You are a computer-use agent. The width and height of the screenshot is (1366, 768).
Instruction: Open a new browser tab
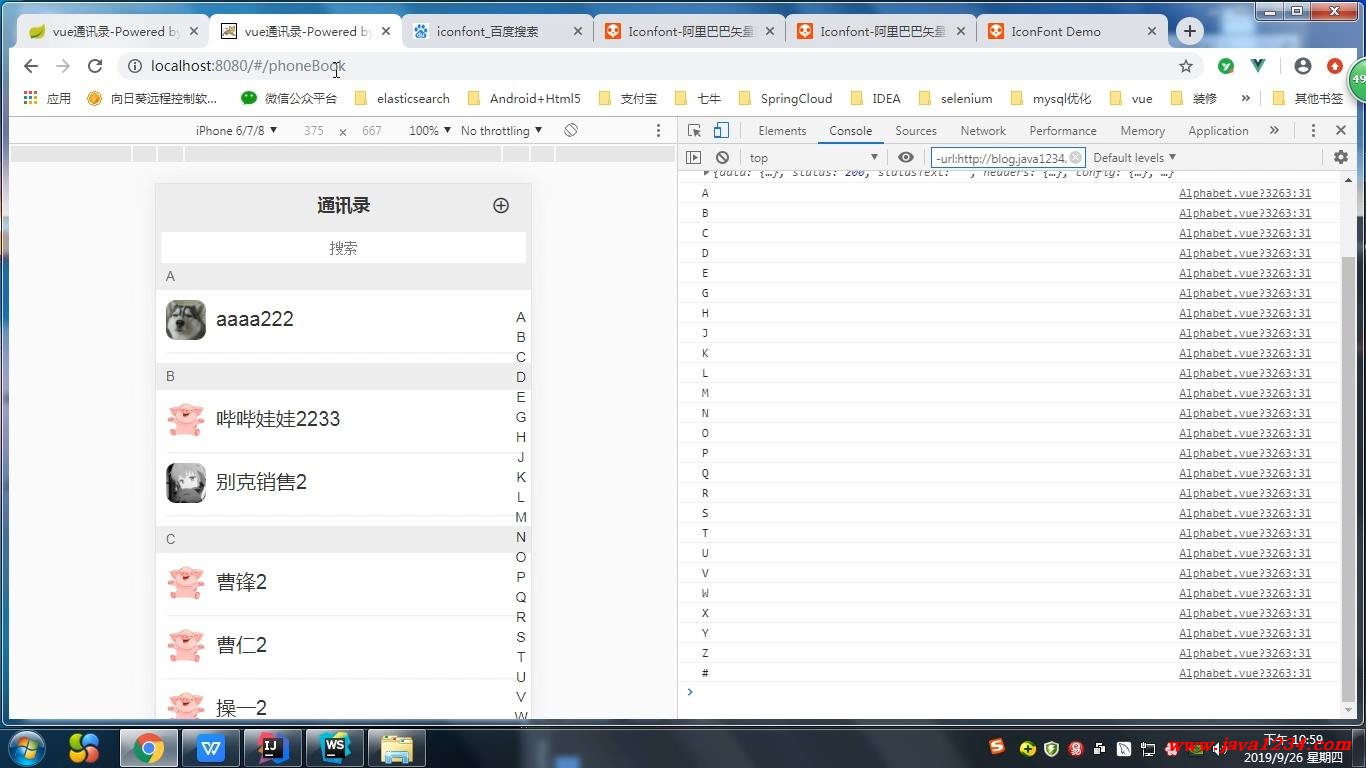tap(1189, 31)
